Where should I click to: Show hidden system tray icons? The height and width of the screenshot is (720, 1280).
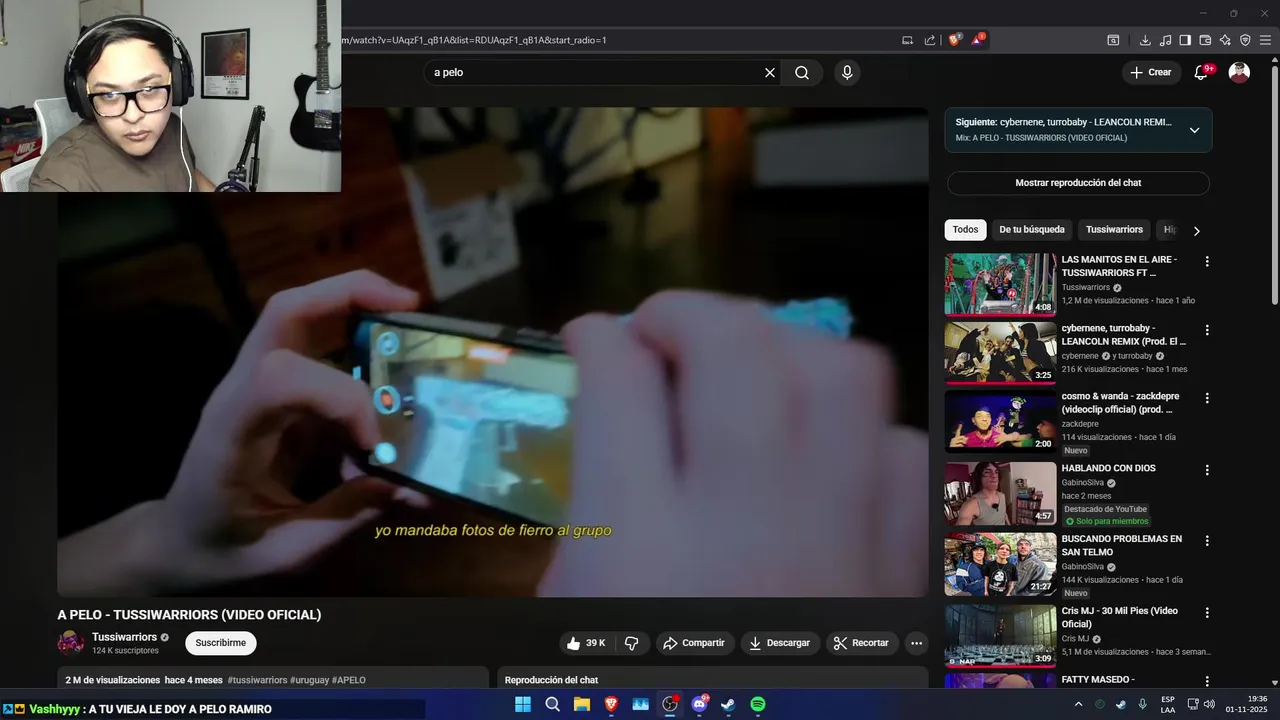point(1078,705)
